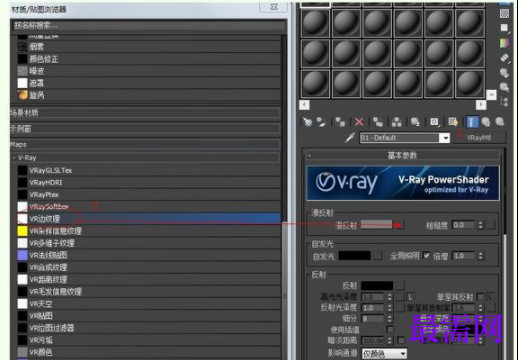Click the Go to Parent icon

click(x=486, y=122)
